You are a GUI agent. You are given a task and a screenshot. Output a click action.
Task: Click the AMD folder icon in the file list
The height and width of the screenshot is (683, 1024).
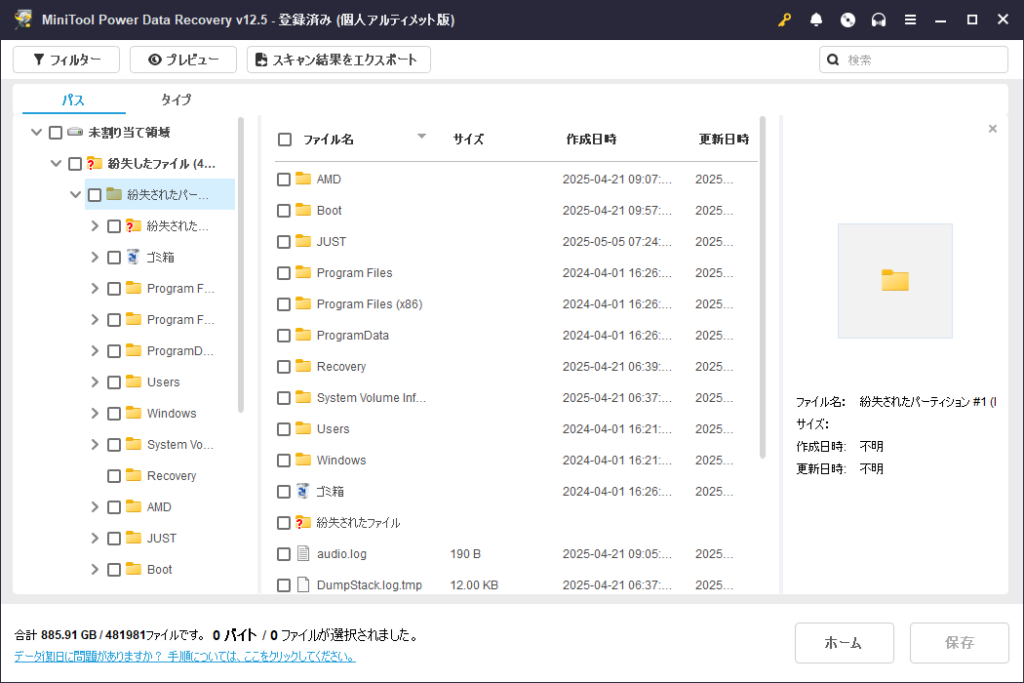pyautogui.click(x=303, y=178)
